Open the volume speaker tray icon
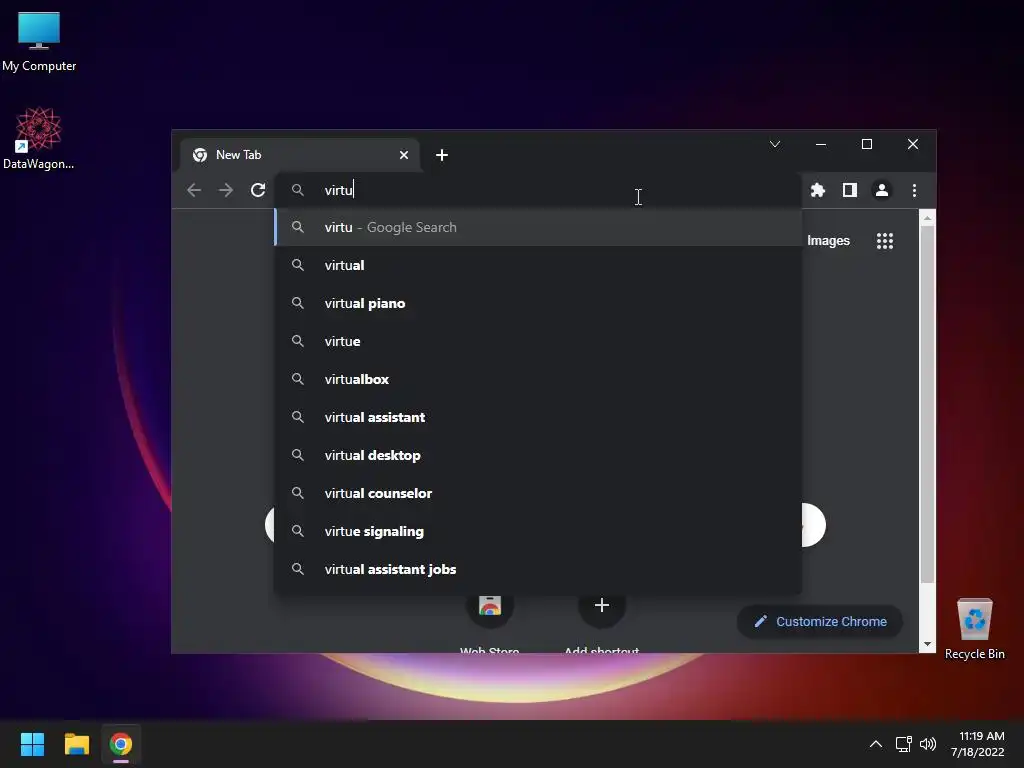Image resolution: width=1024 pixels, height=768 pixels. (927, 744)
